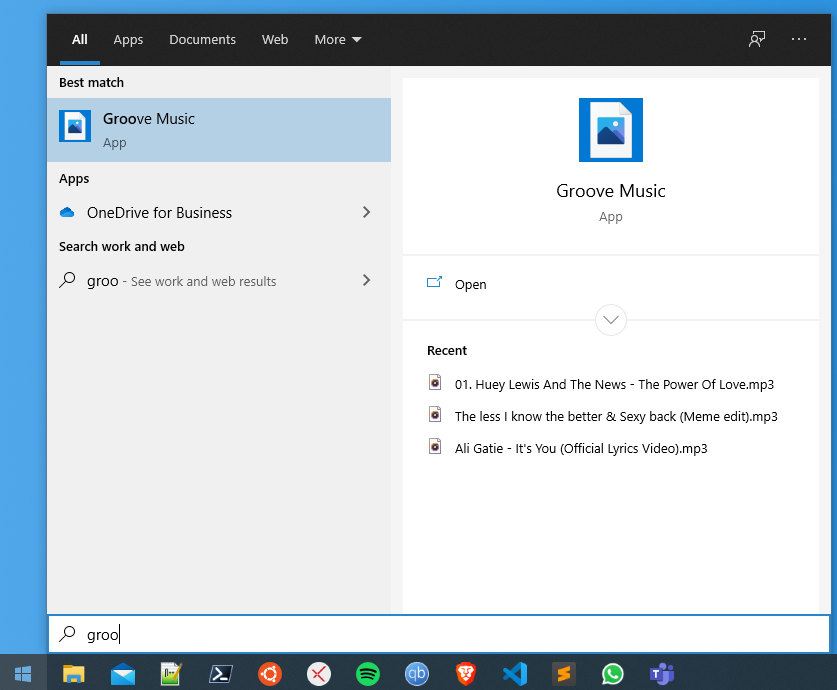The height and width of the screenshot is (690, 837).
Task: Open qBittorrent from the taskbar
Action: click(x=416, y=674)
